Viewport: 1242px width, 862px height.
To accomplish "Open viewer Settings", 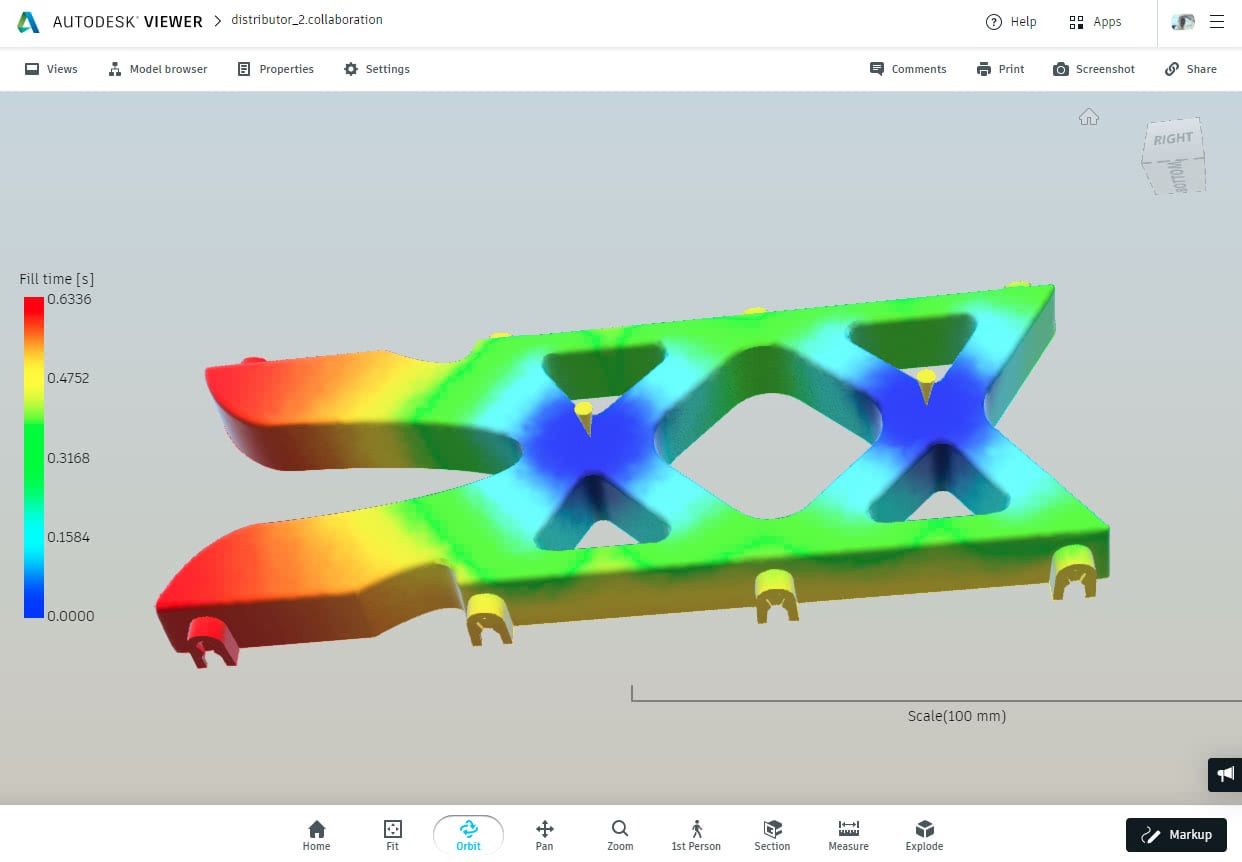I will click(x=376, y=69).
